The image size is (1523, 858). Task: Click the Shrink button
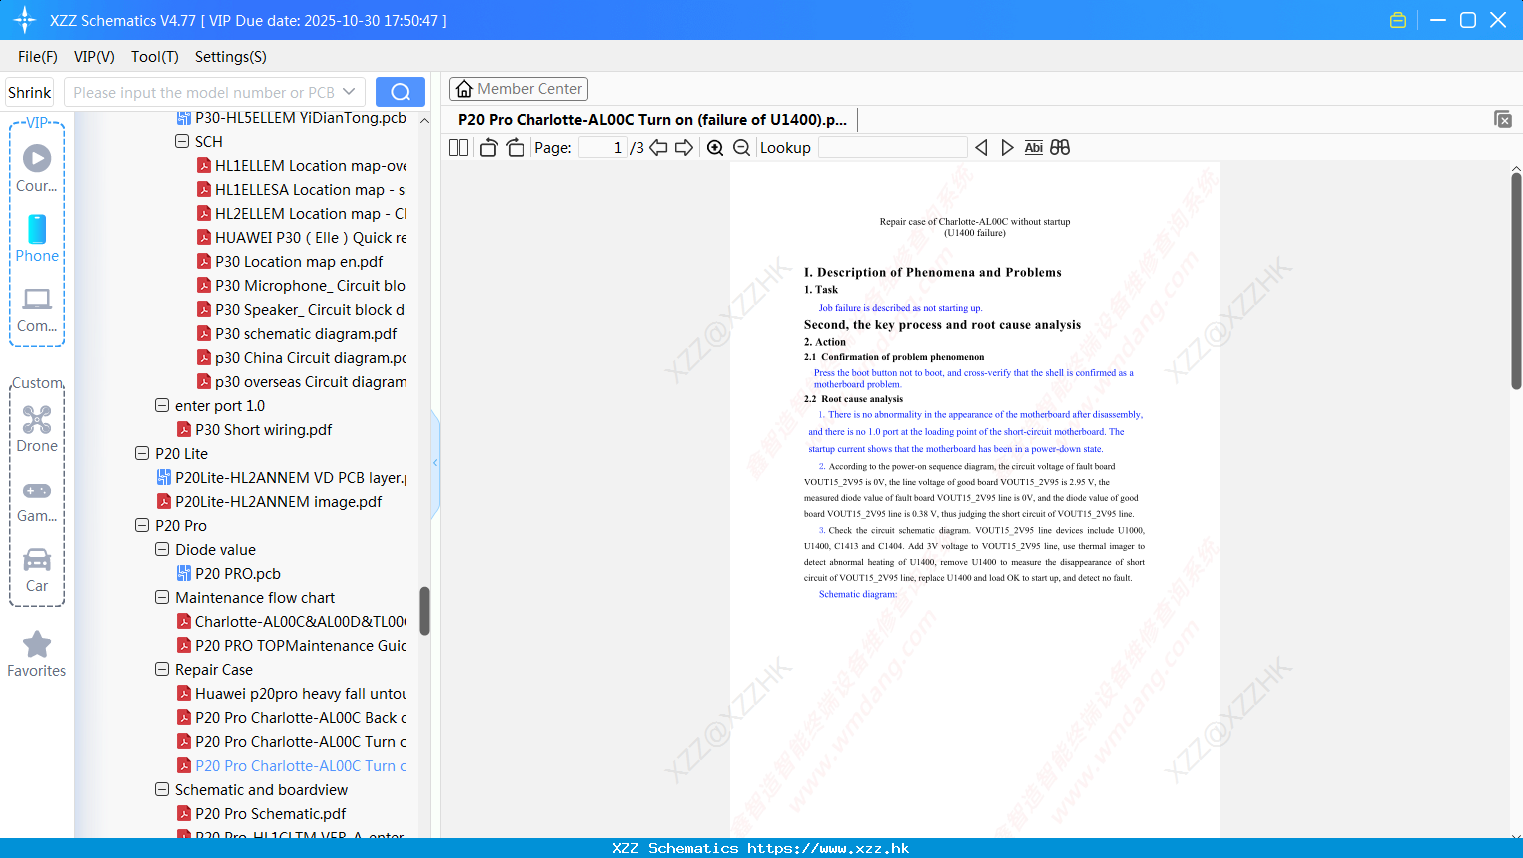[x=30, y=92]
